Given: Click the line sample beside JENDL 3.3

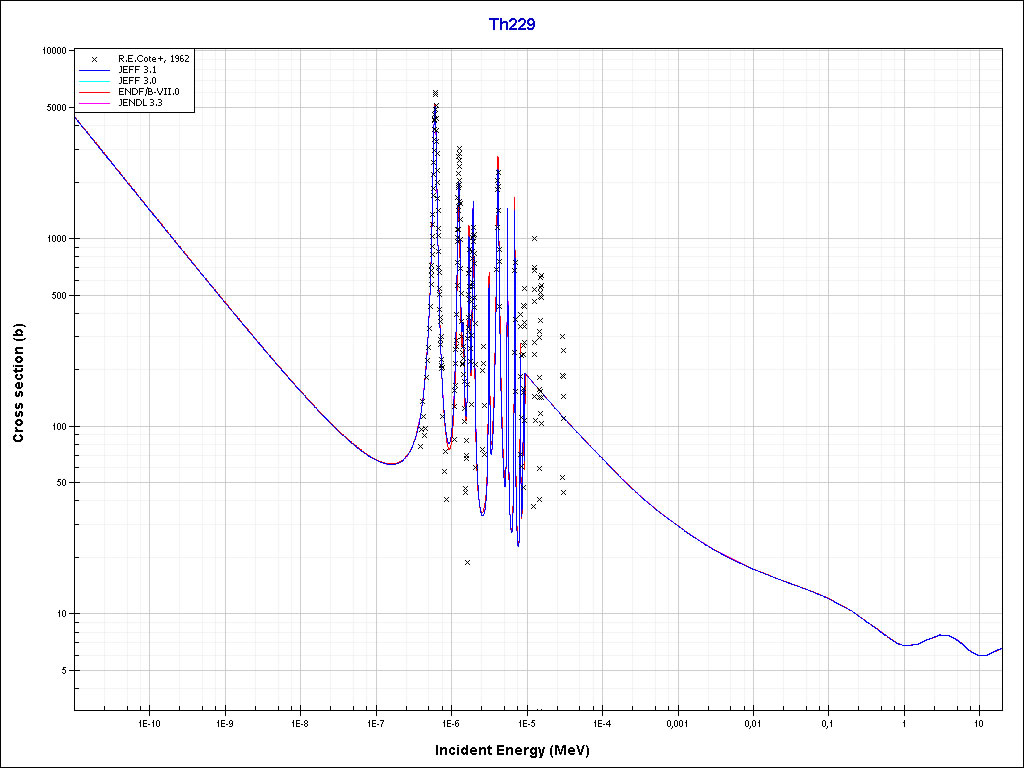Looking at the screenshot, I should (93, 103).
